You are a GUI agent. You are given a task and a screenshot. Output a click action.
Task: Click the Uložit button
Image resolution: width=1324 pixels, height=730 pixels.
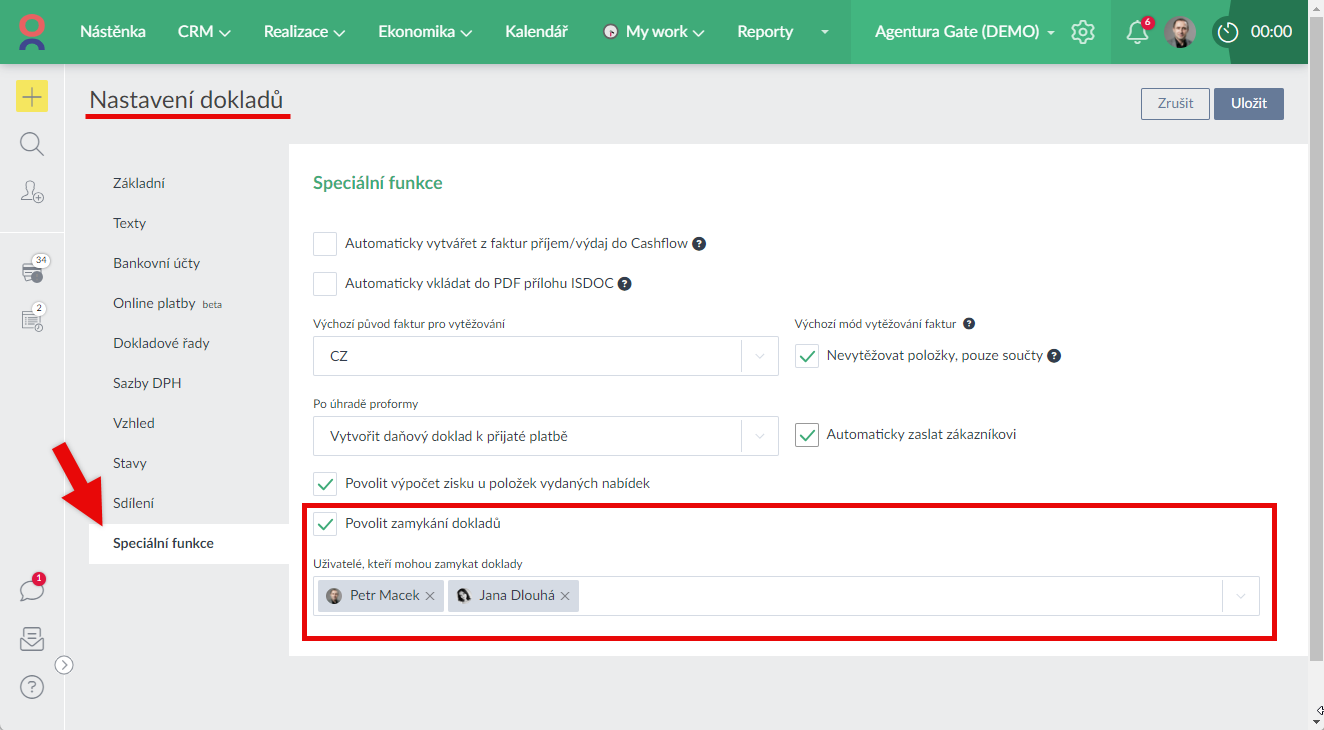pos(1248,104)
